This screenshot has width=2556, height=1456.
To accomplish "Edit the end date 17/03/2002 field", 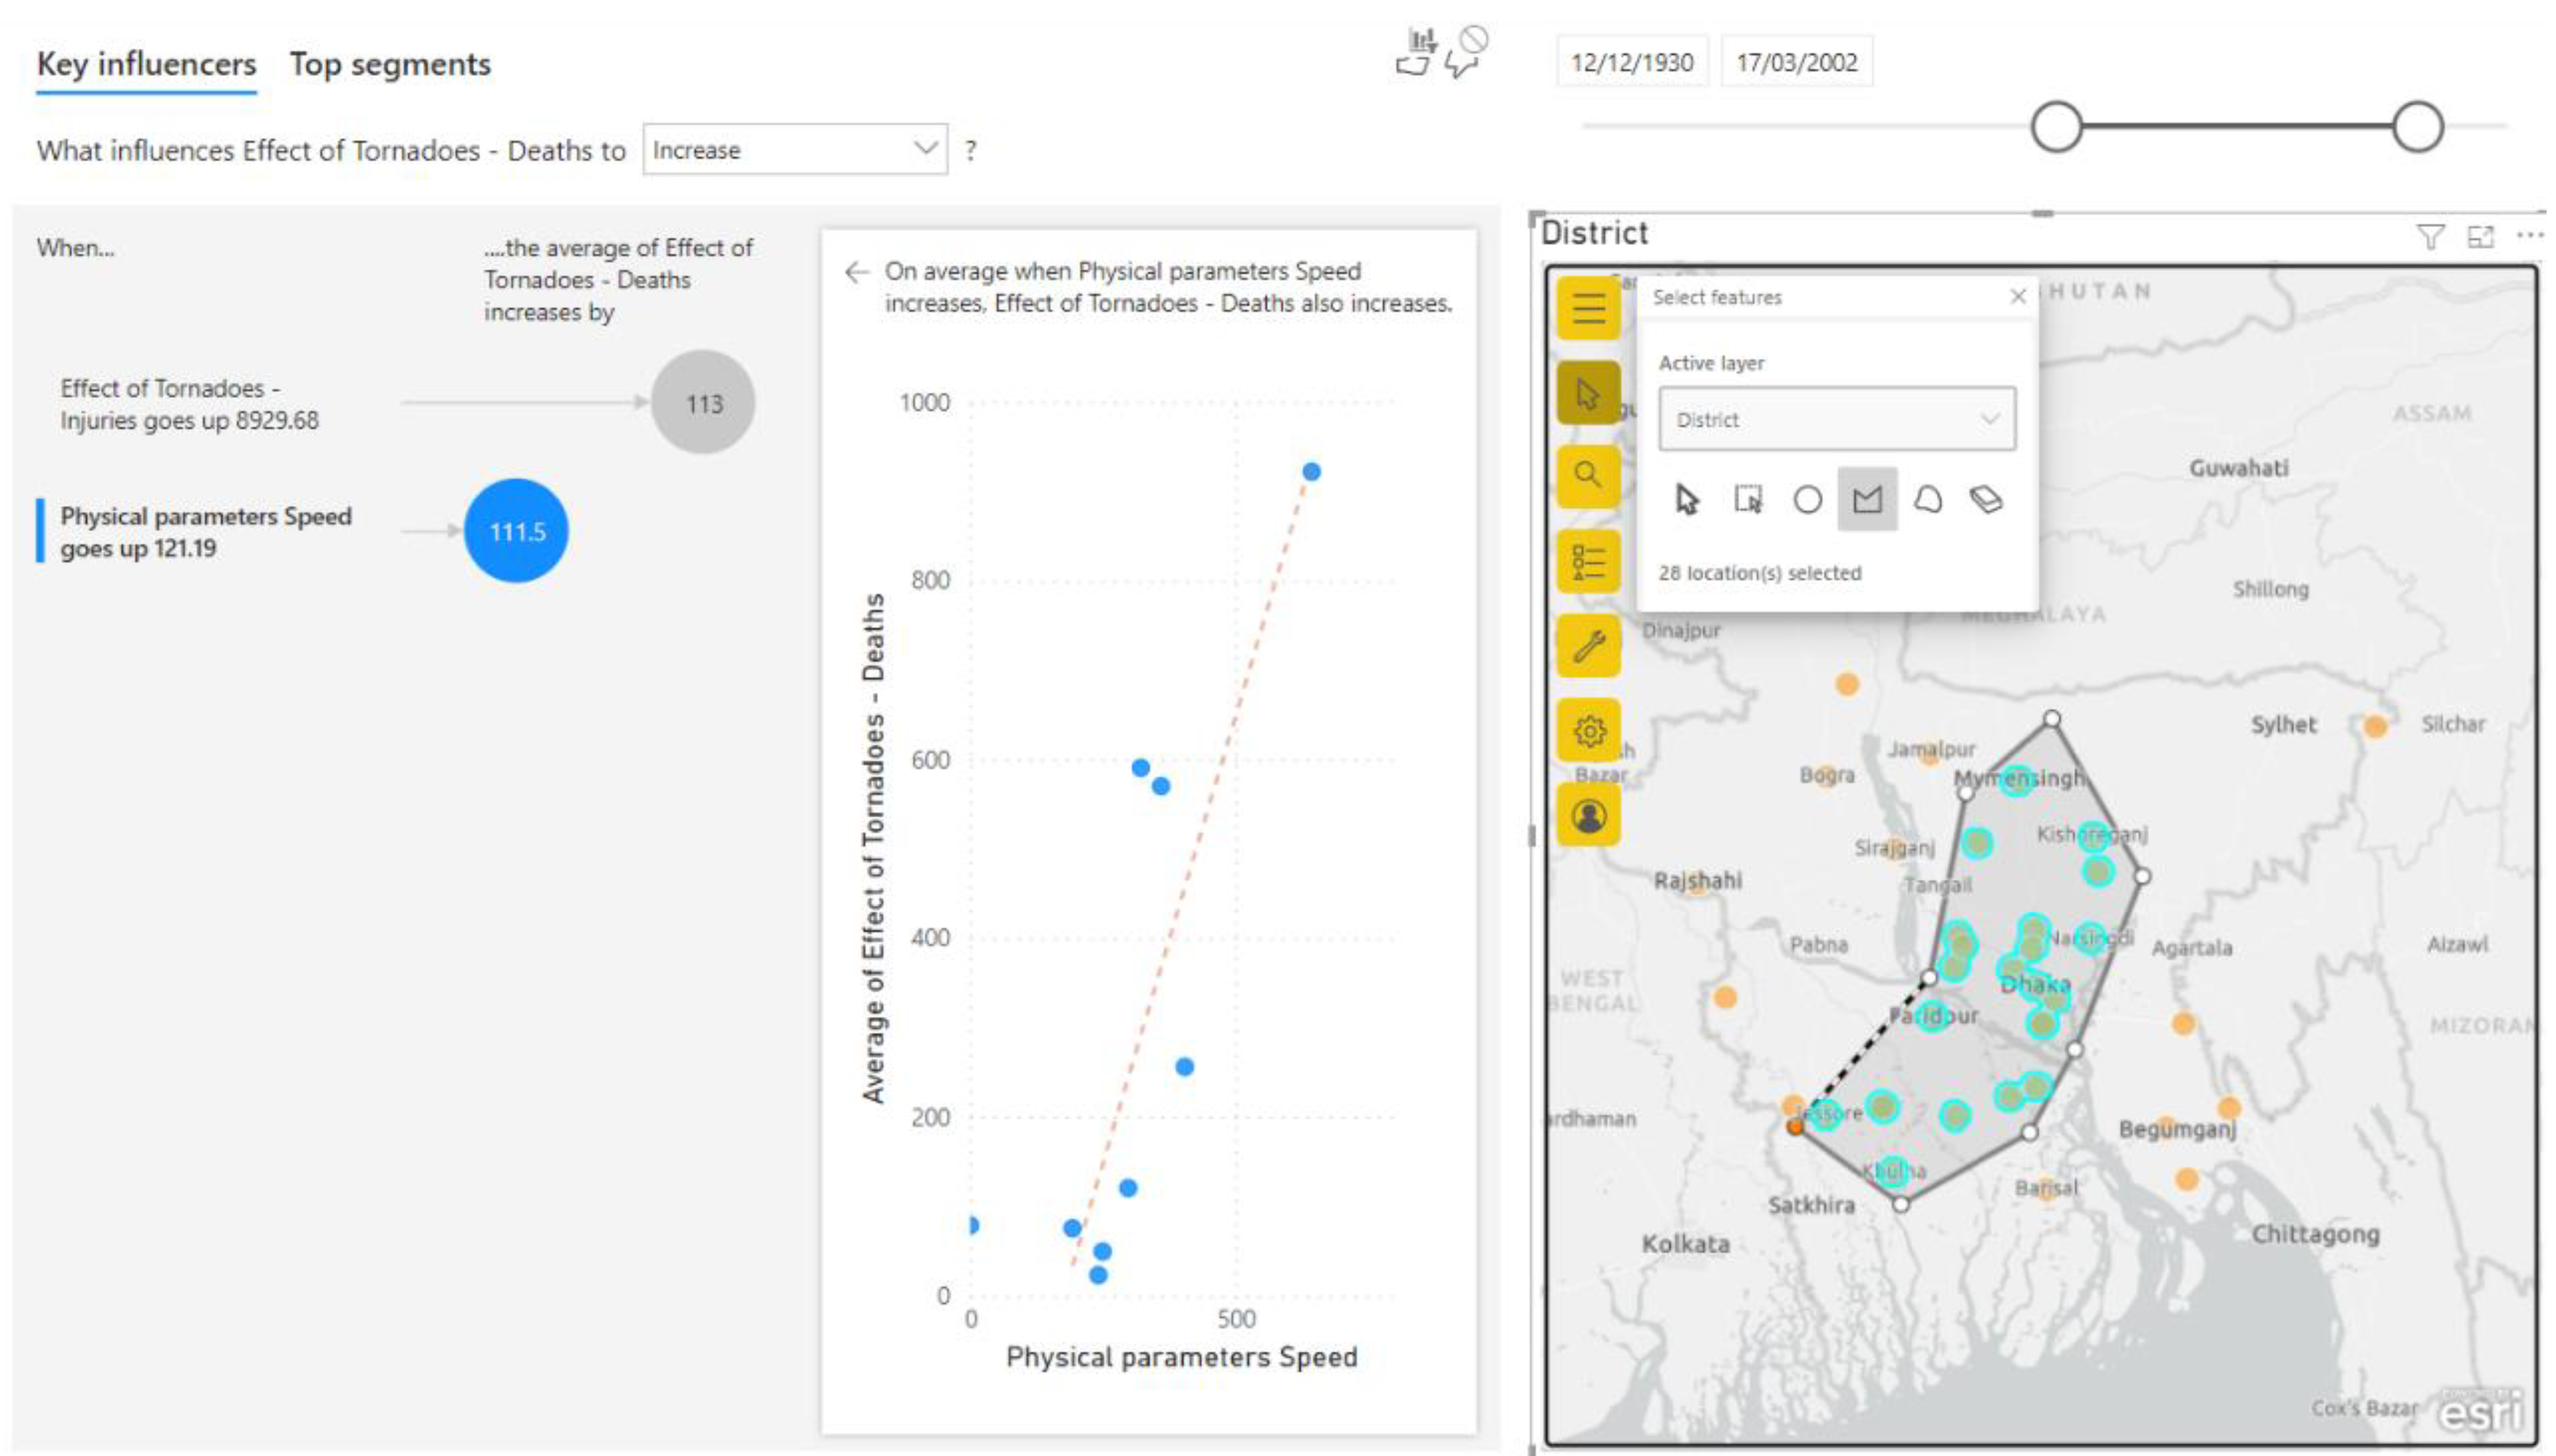I will pos(1797,62).
